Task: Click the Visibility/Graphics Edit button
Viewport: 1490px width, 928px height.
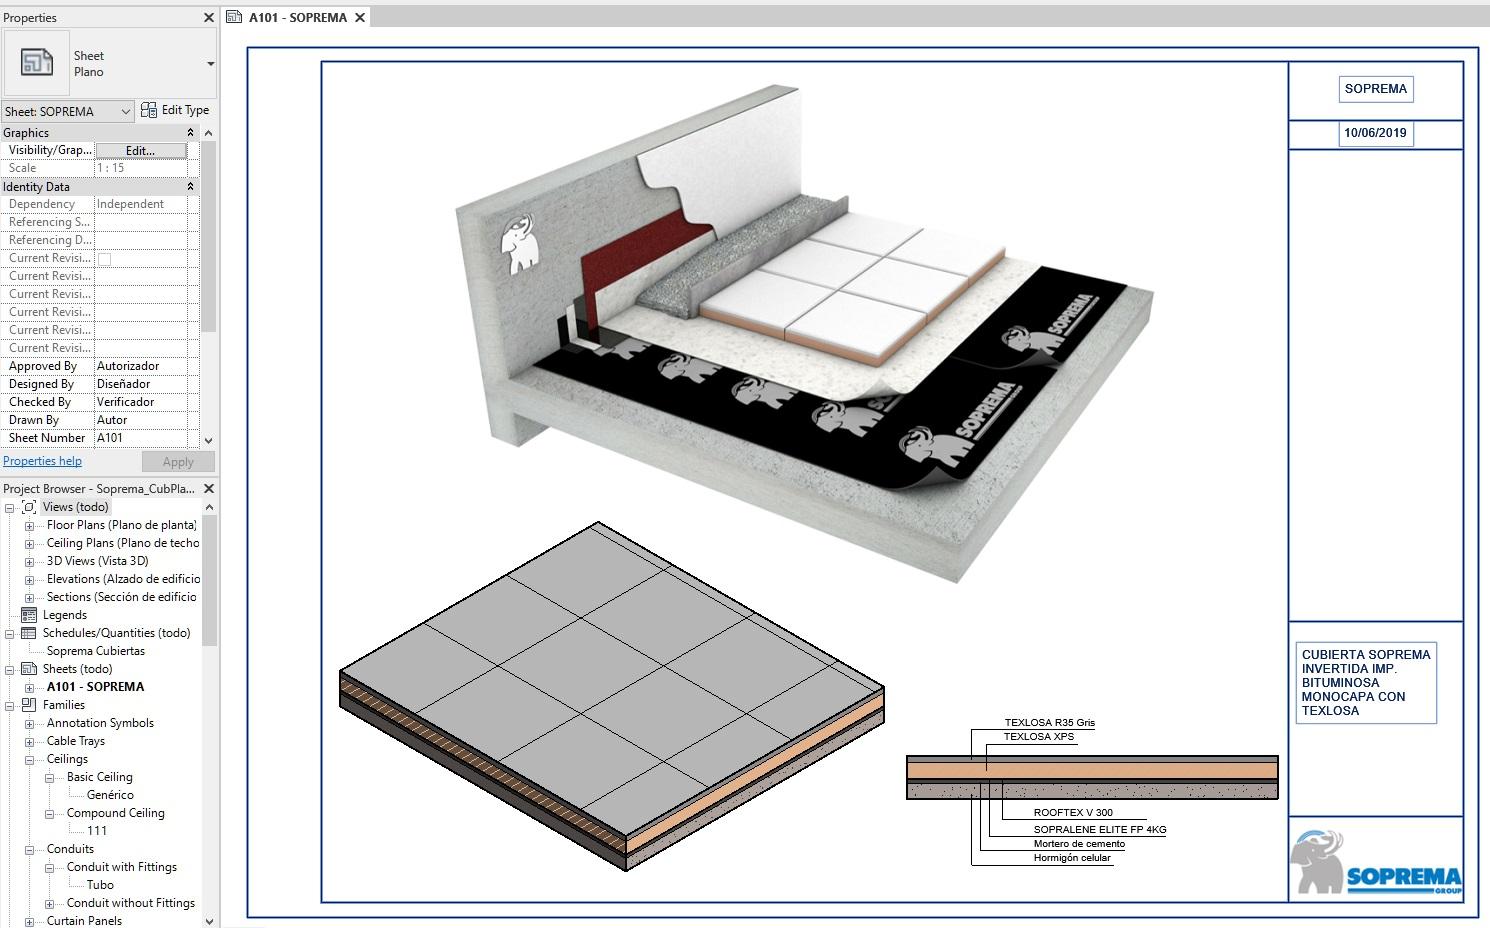Action: click(140, 150)
